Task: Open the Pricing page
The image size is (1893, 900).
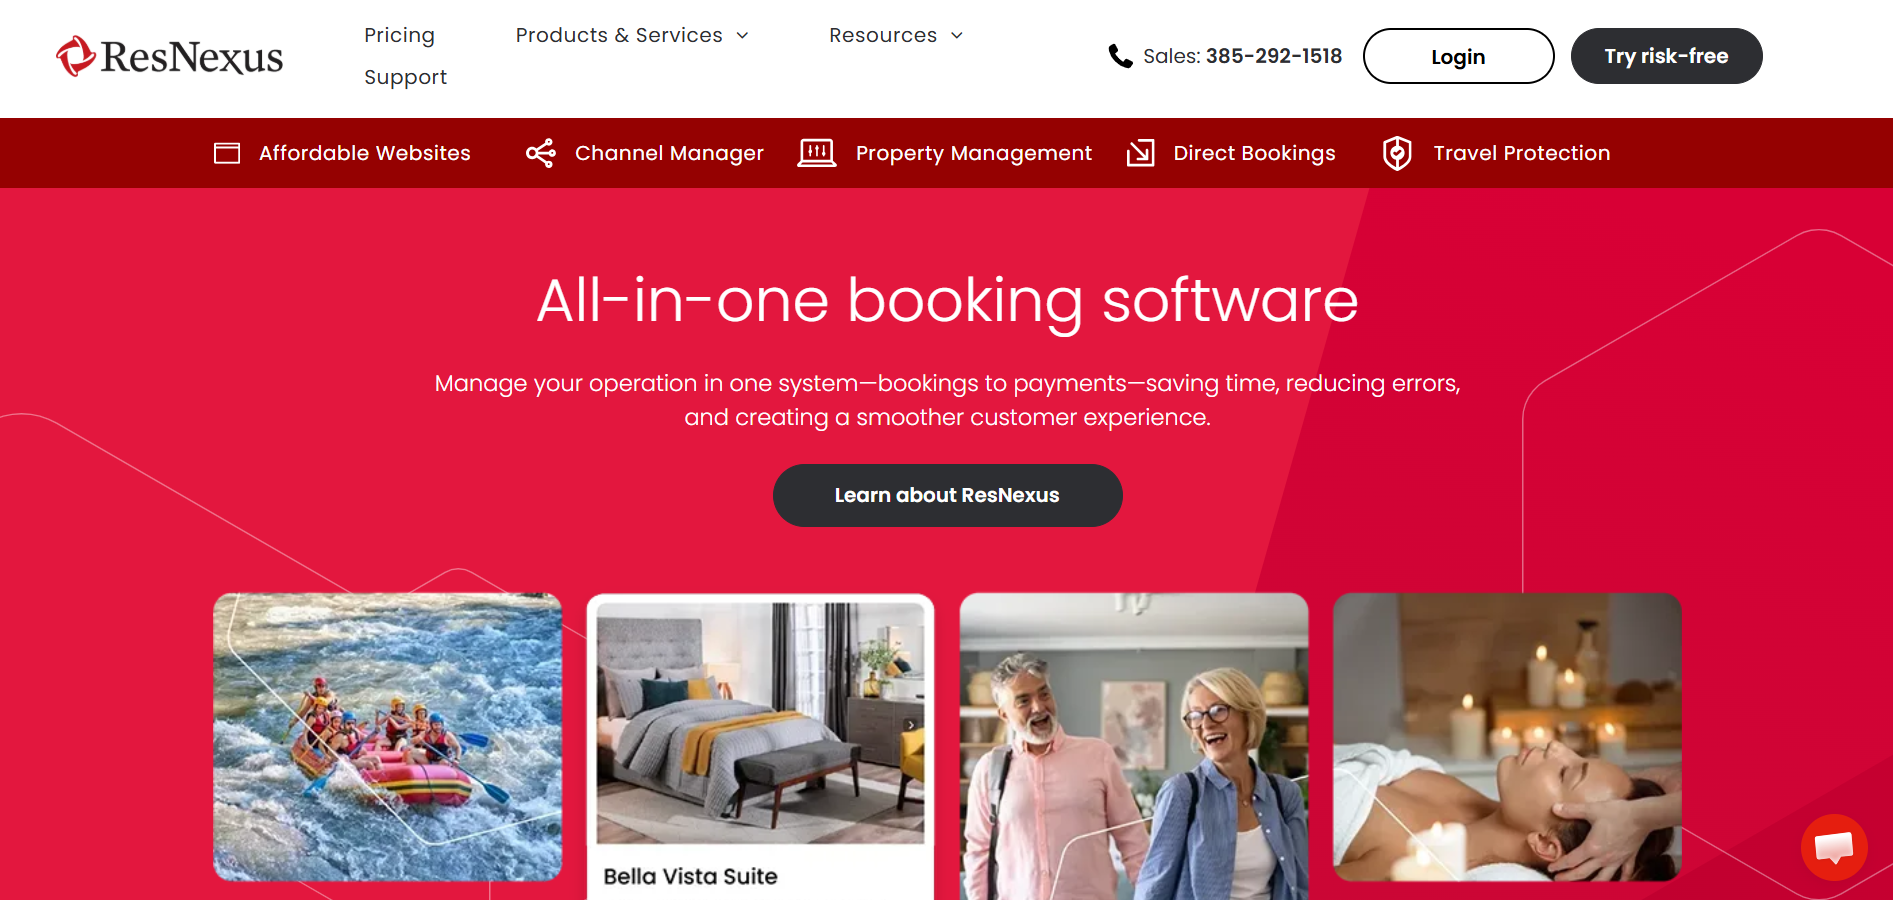Action: pos(399,35)
